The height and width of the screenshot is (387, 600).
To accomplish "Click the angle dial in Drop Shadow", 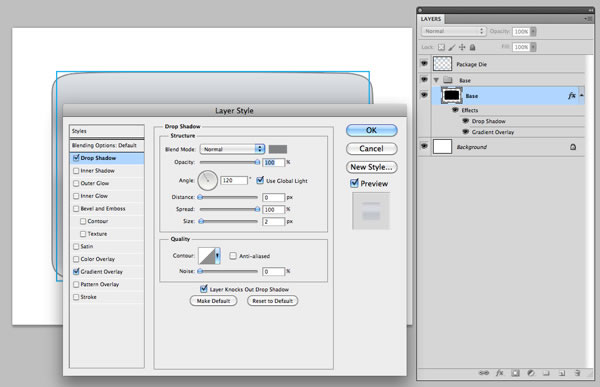I will (x=207, y=180).
